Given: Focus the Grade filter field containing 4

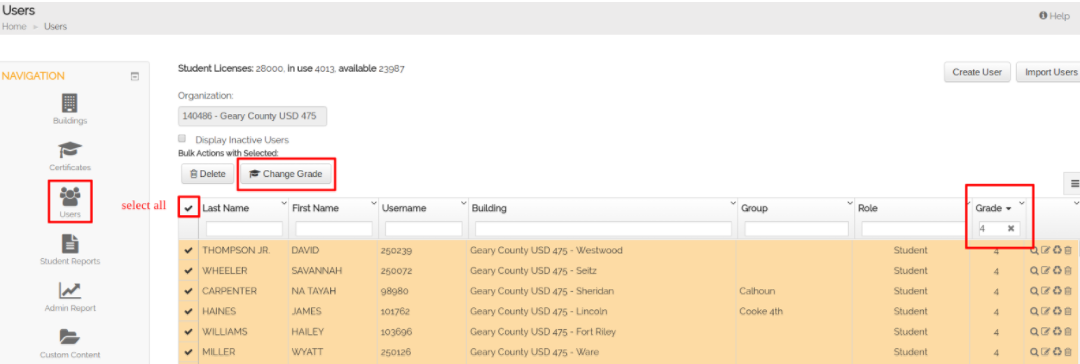Looking at the screenshot, I should [x=999, y=229].
